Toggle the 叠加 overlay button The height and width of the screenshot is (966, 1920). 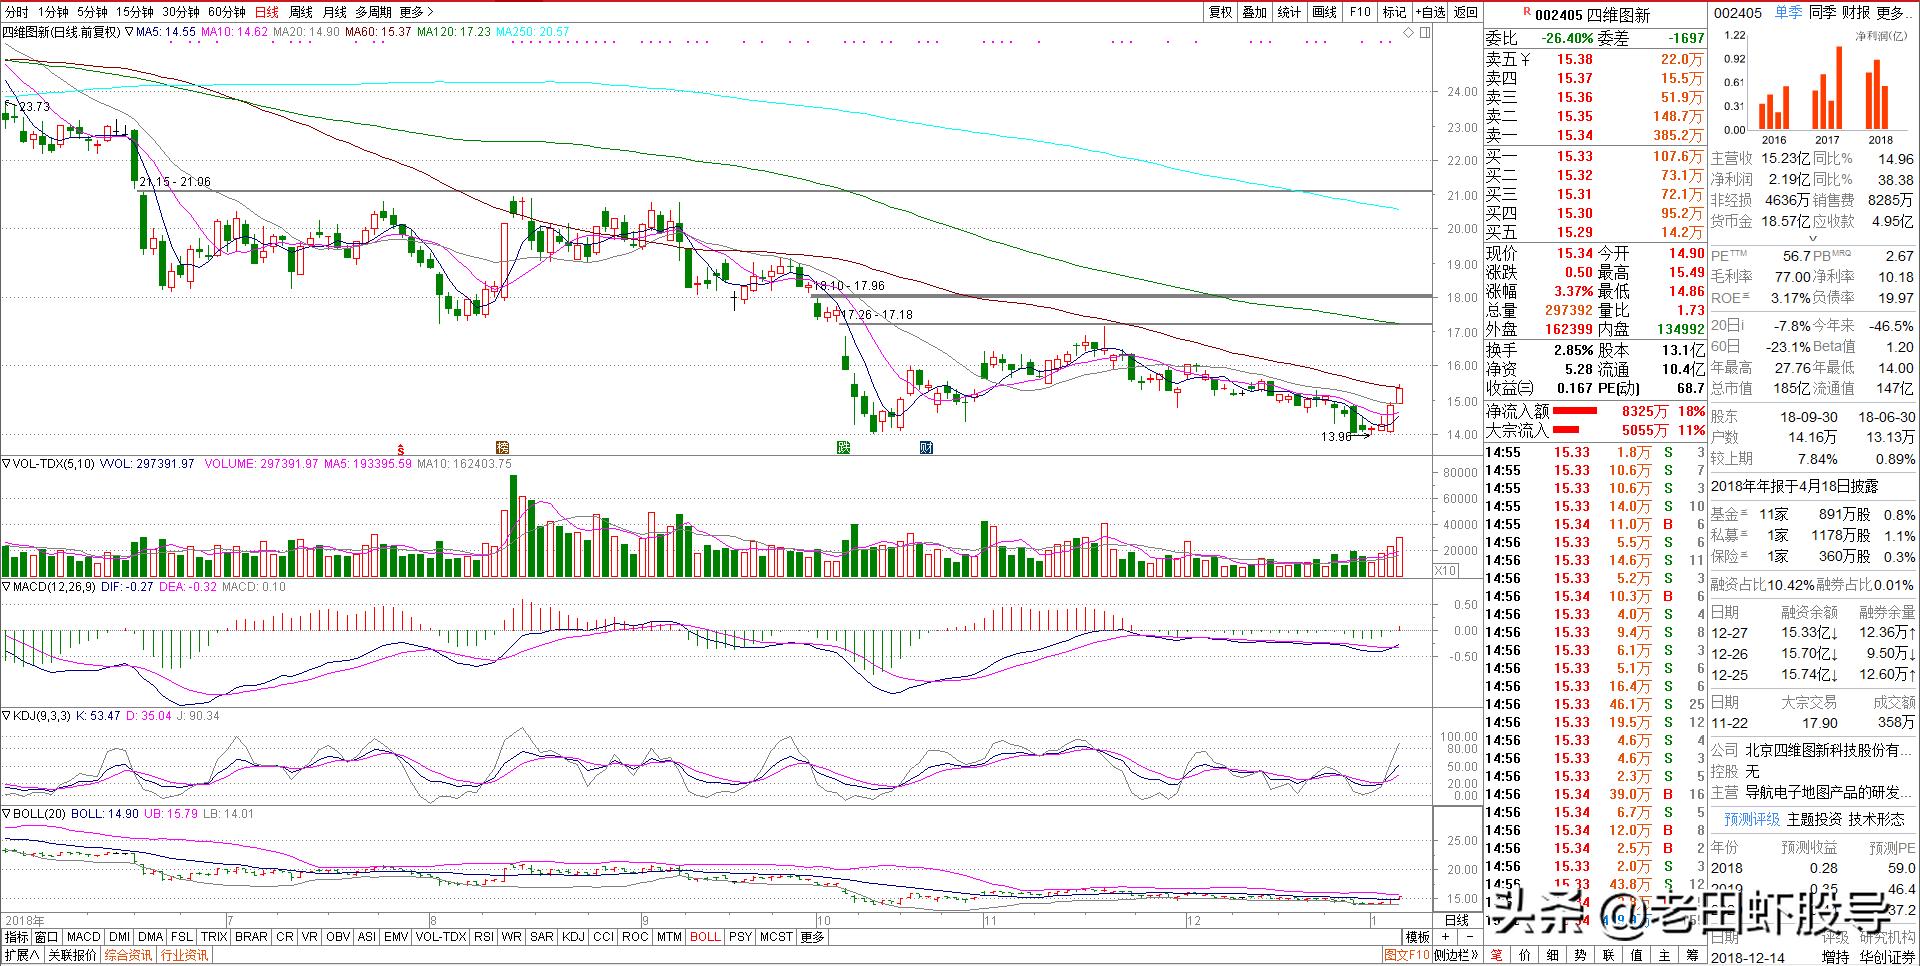tap(1255, 12)
